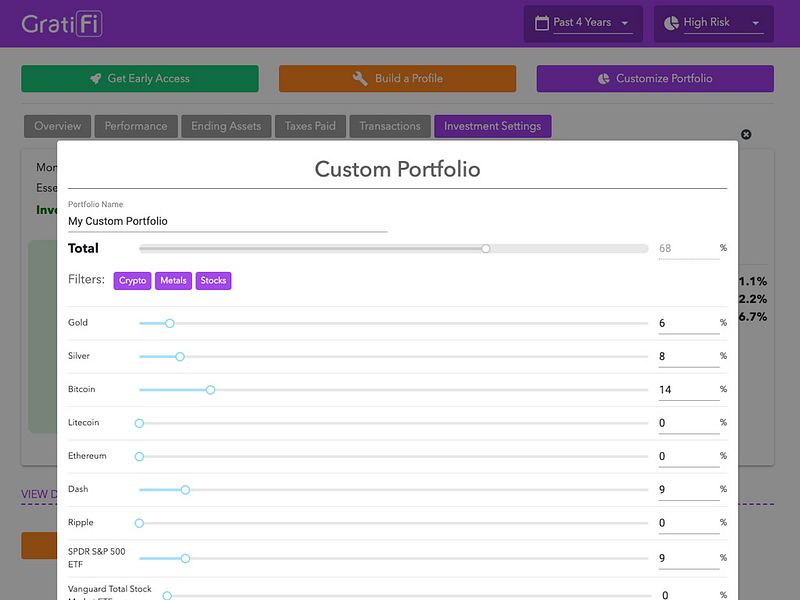Click the pie icon on Customize Portfolio

pos(604,79)
